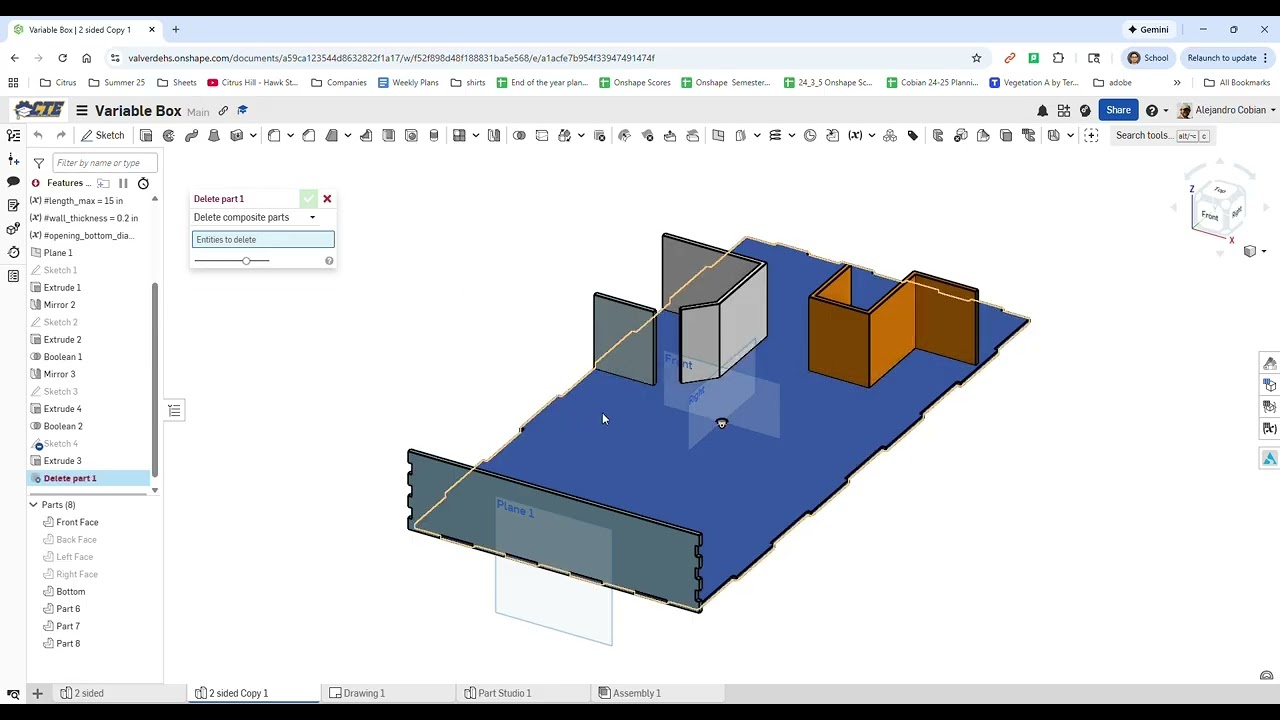Select the Sketch tool

coord(103,135)
